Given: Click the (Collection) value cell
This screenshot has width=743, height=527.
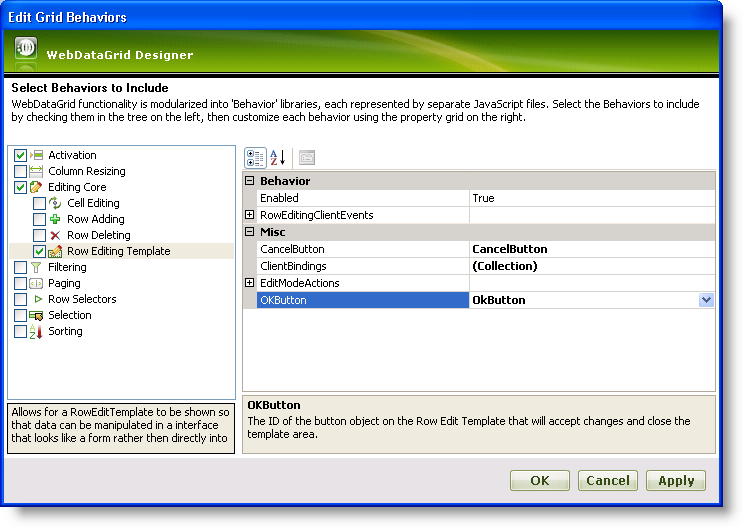Looking at the screenshot, I should click(x=592, y=266).
